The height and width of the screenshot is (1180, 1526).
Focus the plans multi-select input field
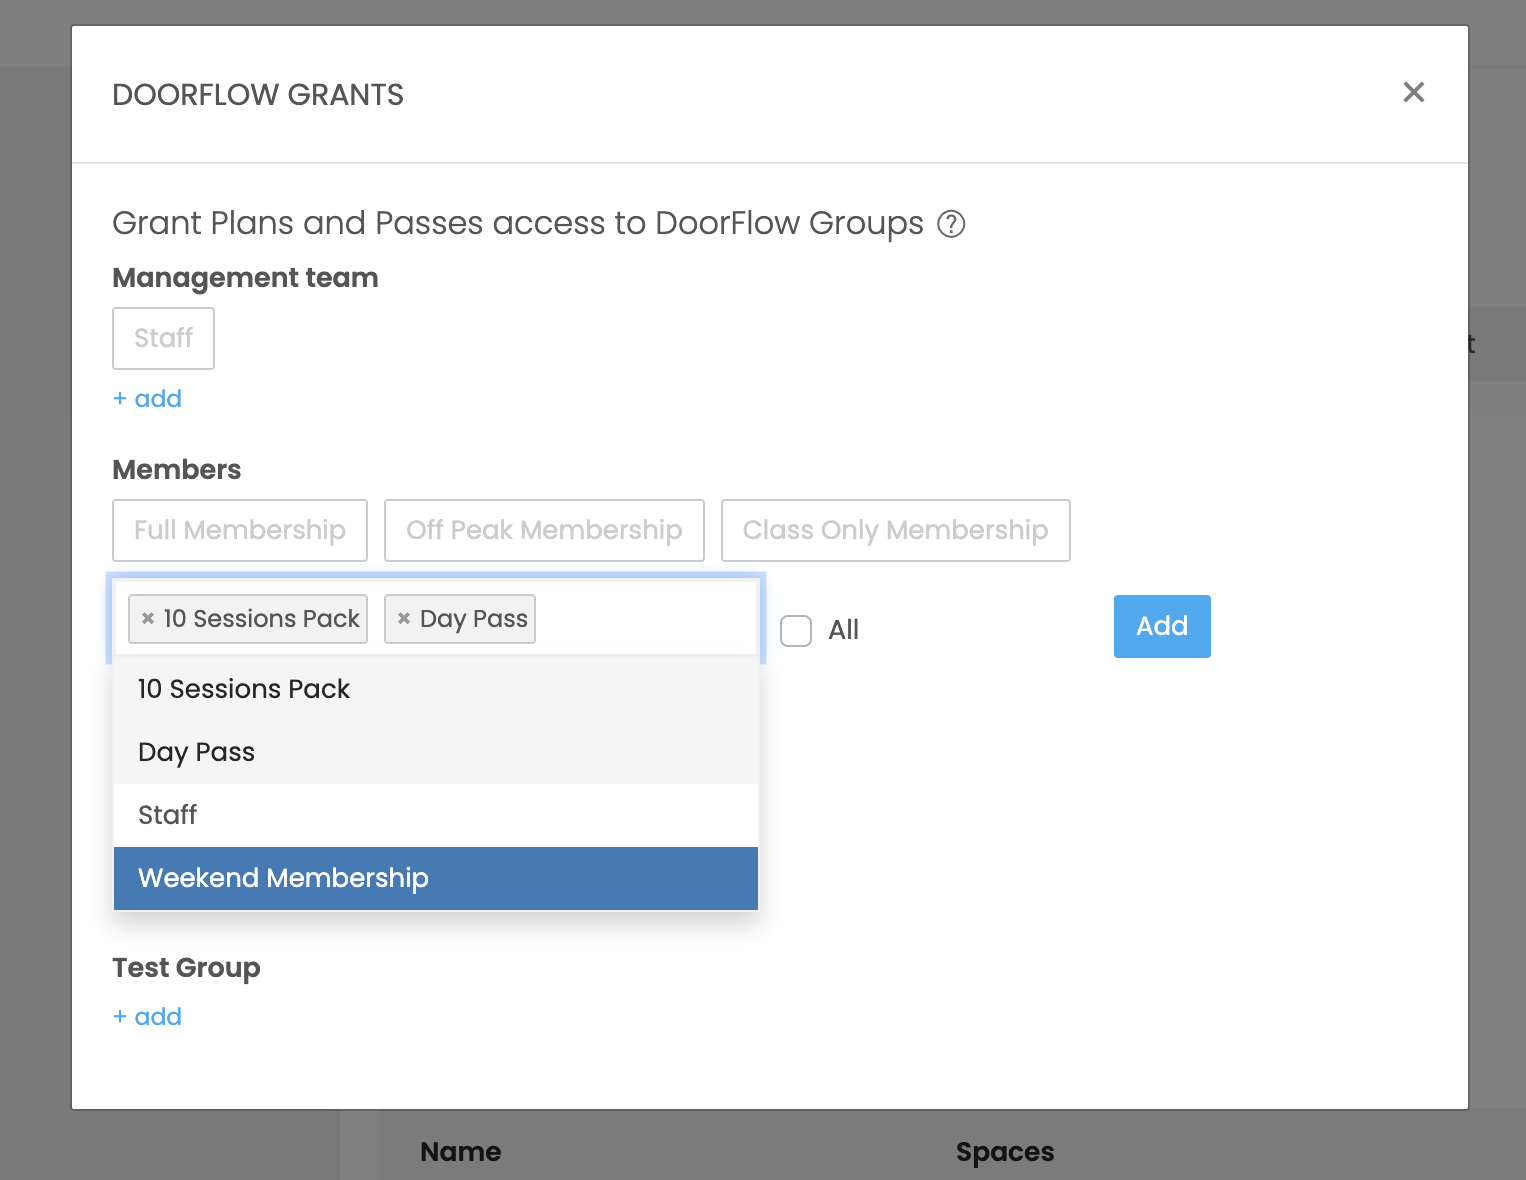pyautogui.click(x=645, y=619)
